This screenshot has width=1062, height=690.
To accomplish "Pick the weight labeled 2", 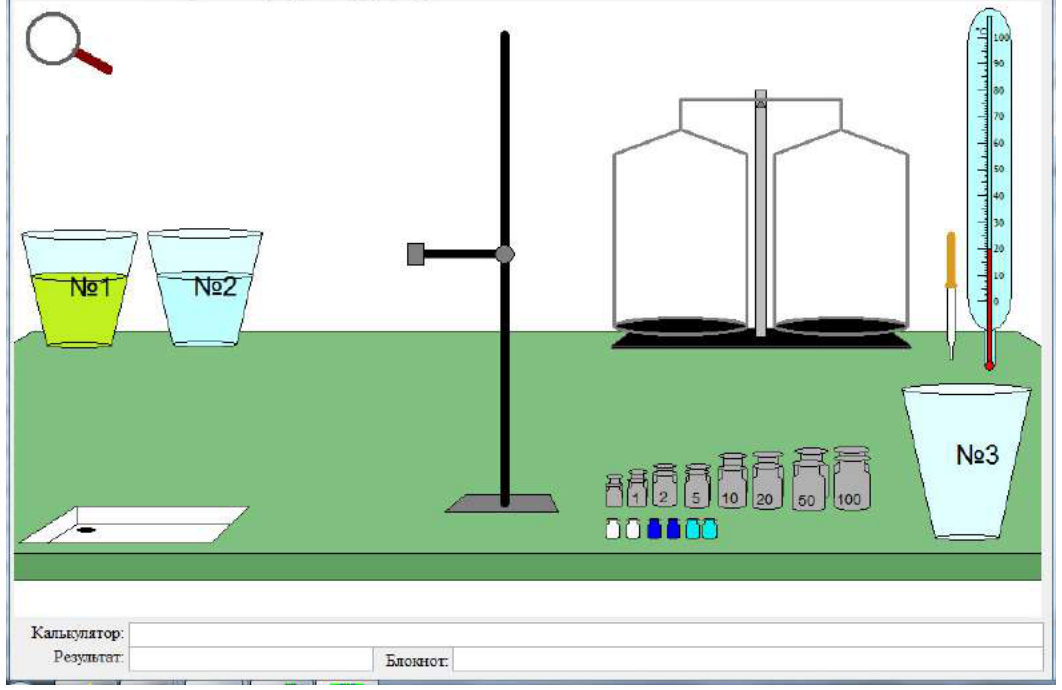I will pos(664,486).
